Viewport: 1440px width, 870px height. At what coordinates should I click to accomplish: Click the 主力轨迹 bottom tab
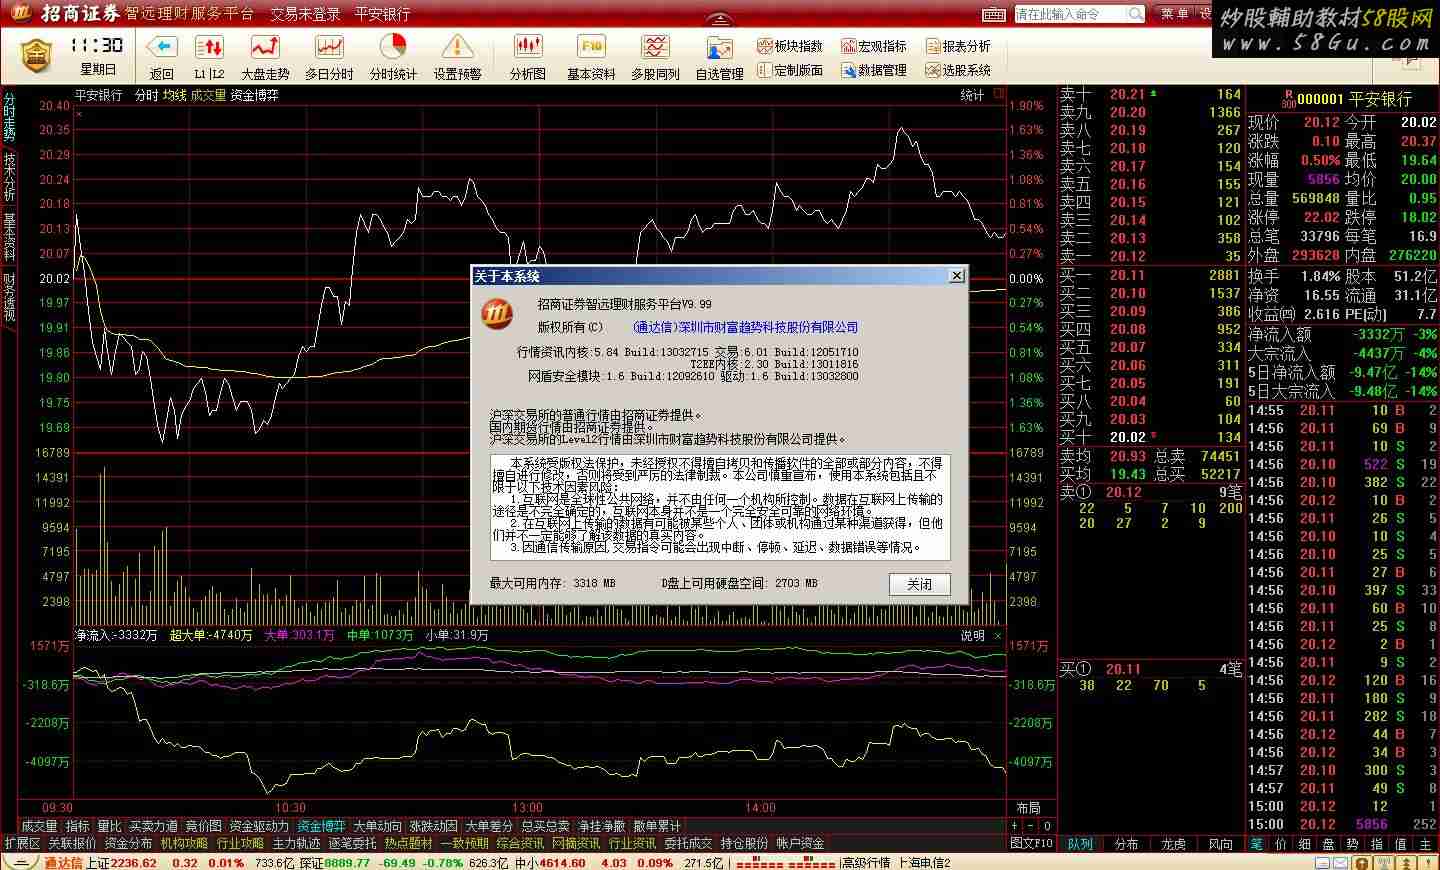296,843
